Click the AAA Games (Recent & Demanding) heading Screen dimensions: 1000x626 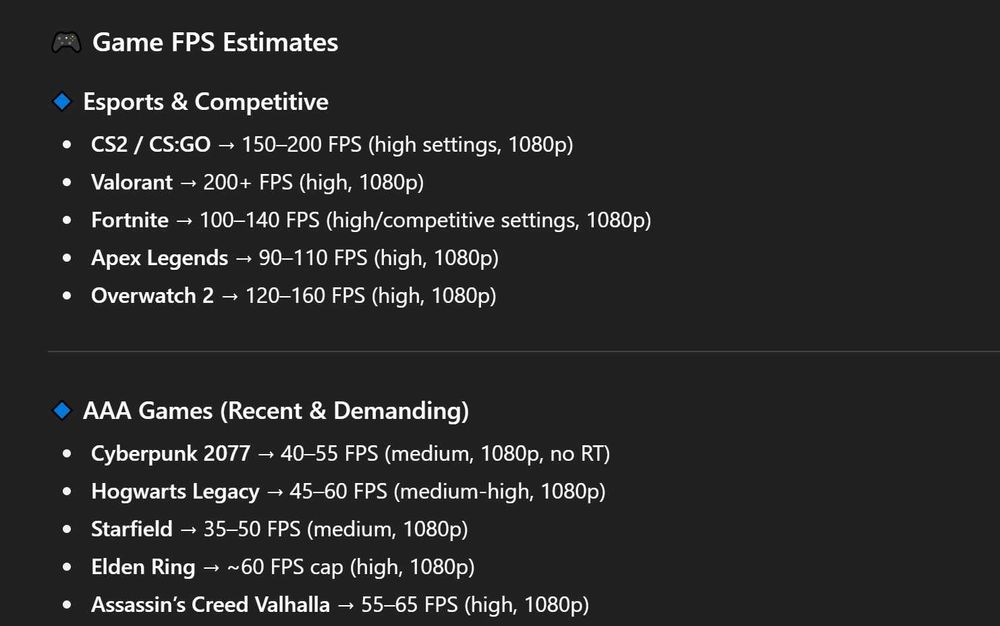pos(275,410)
